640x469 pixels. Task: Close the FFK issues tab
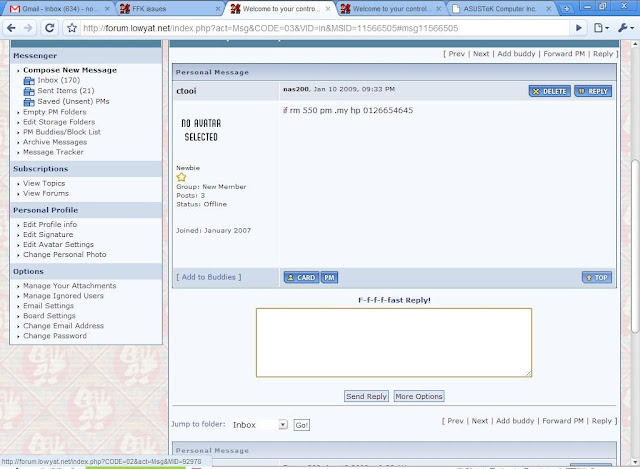pos(218,9)
